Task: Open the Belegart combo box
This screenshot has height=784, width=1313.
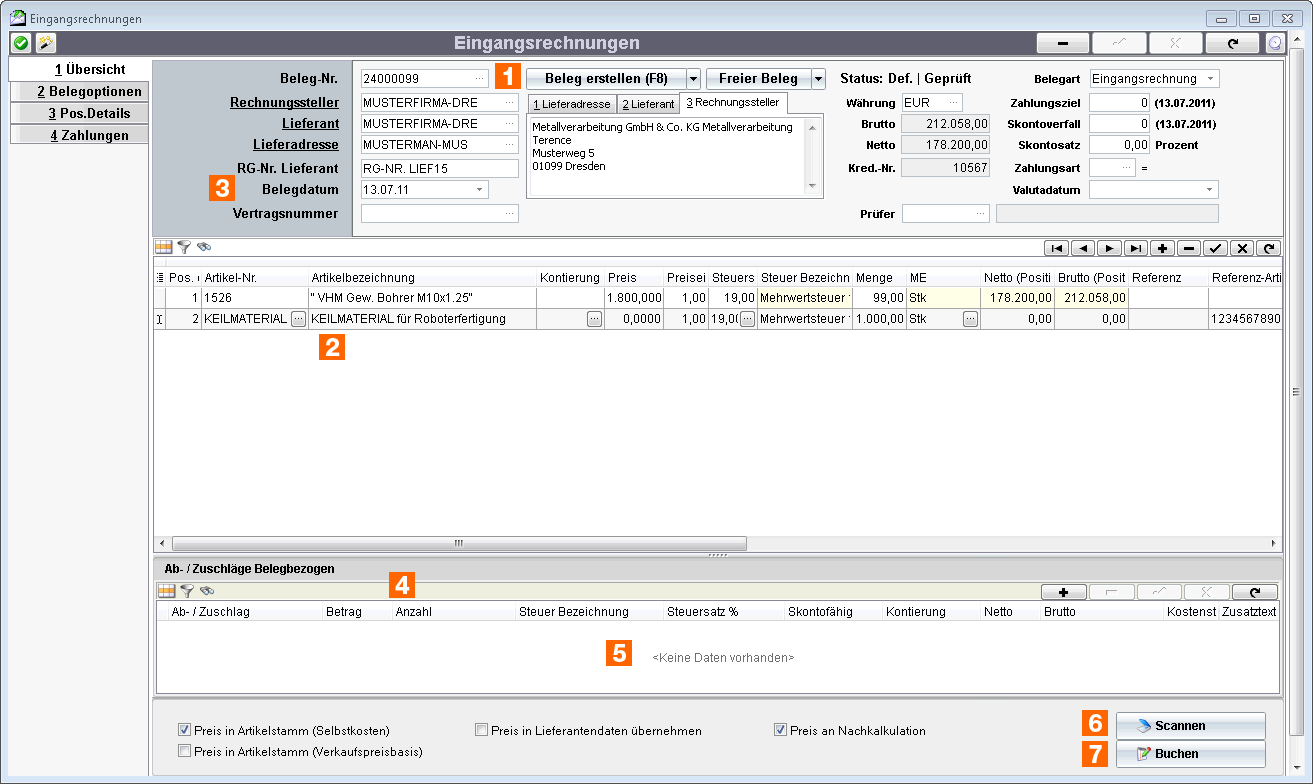Action: (x=1154, y=79)
